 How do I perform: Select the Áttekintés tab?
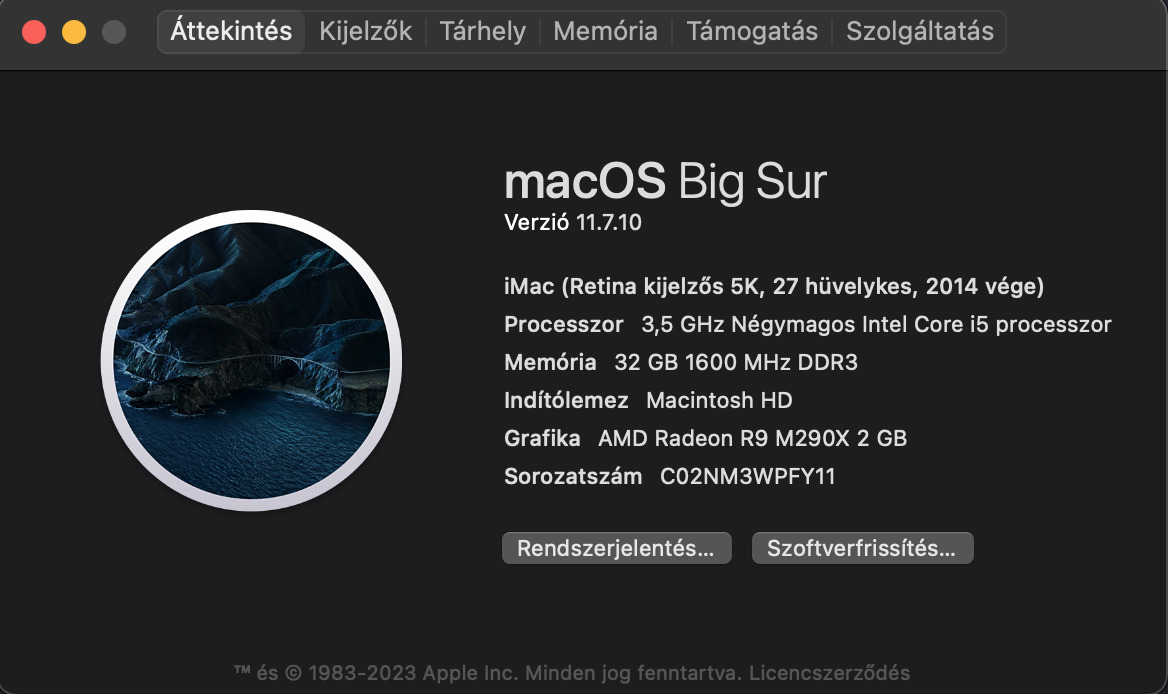231,31
